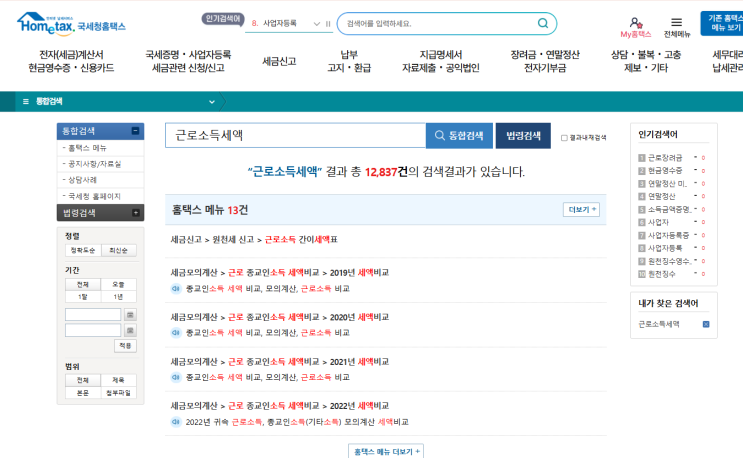The image size is (743, 458).
Task: Open the end date calendar picker
Action: tap(130, 330)
